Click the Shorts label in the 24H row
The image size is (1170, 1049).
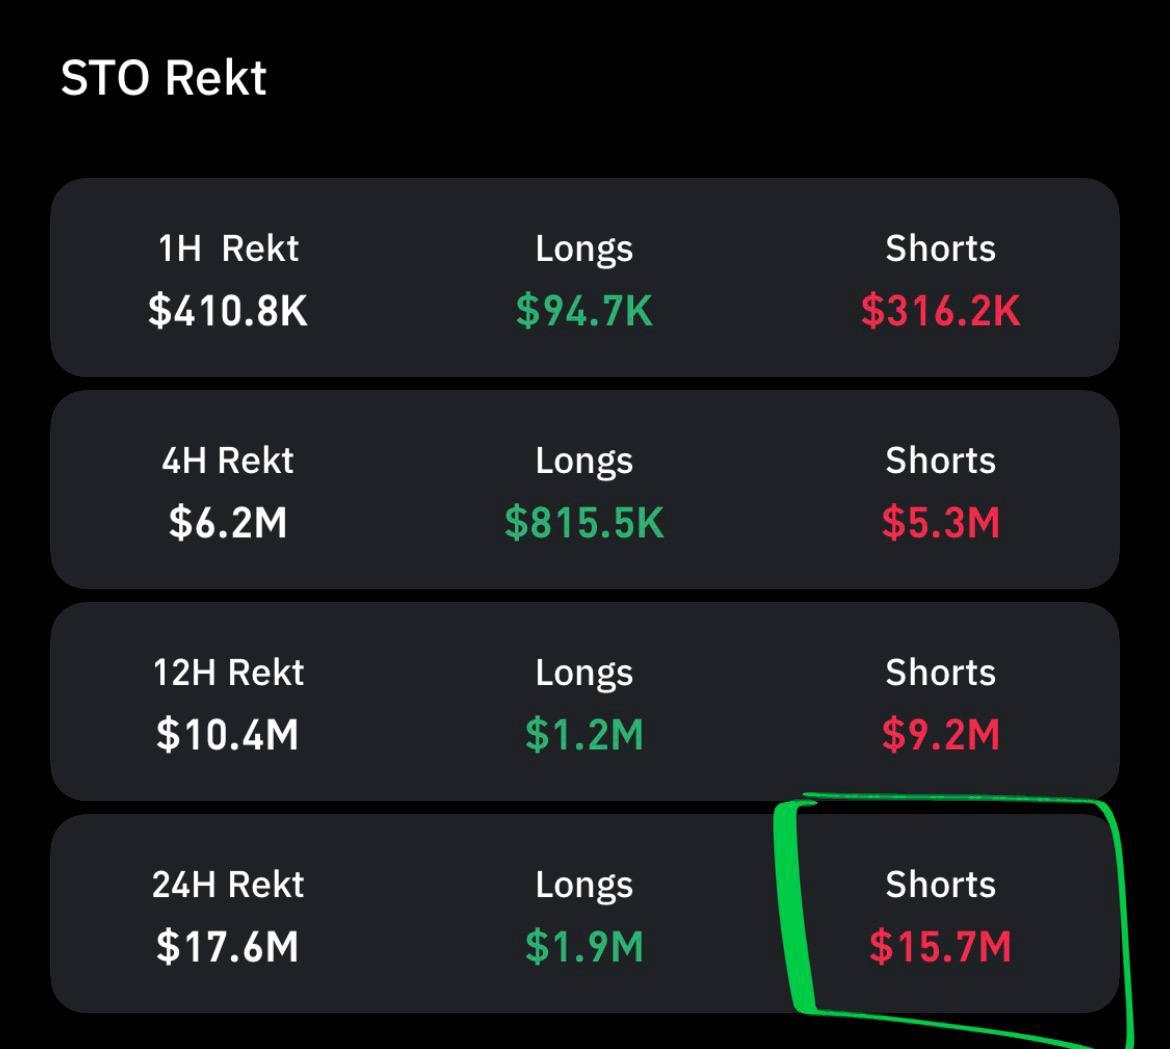click(940, 884)
